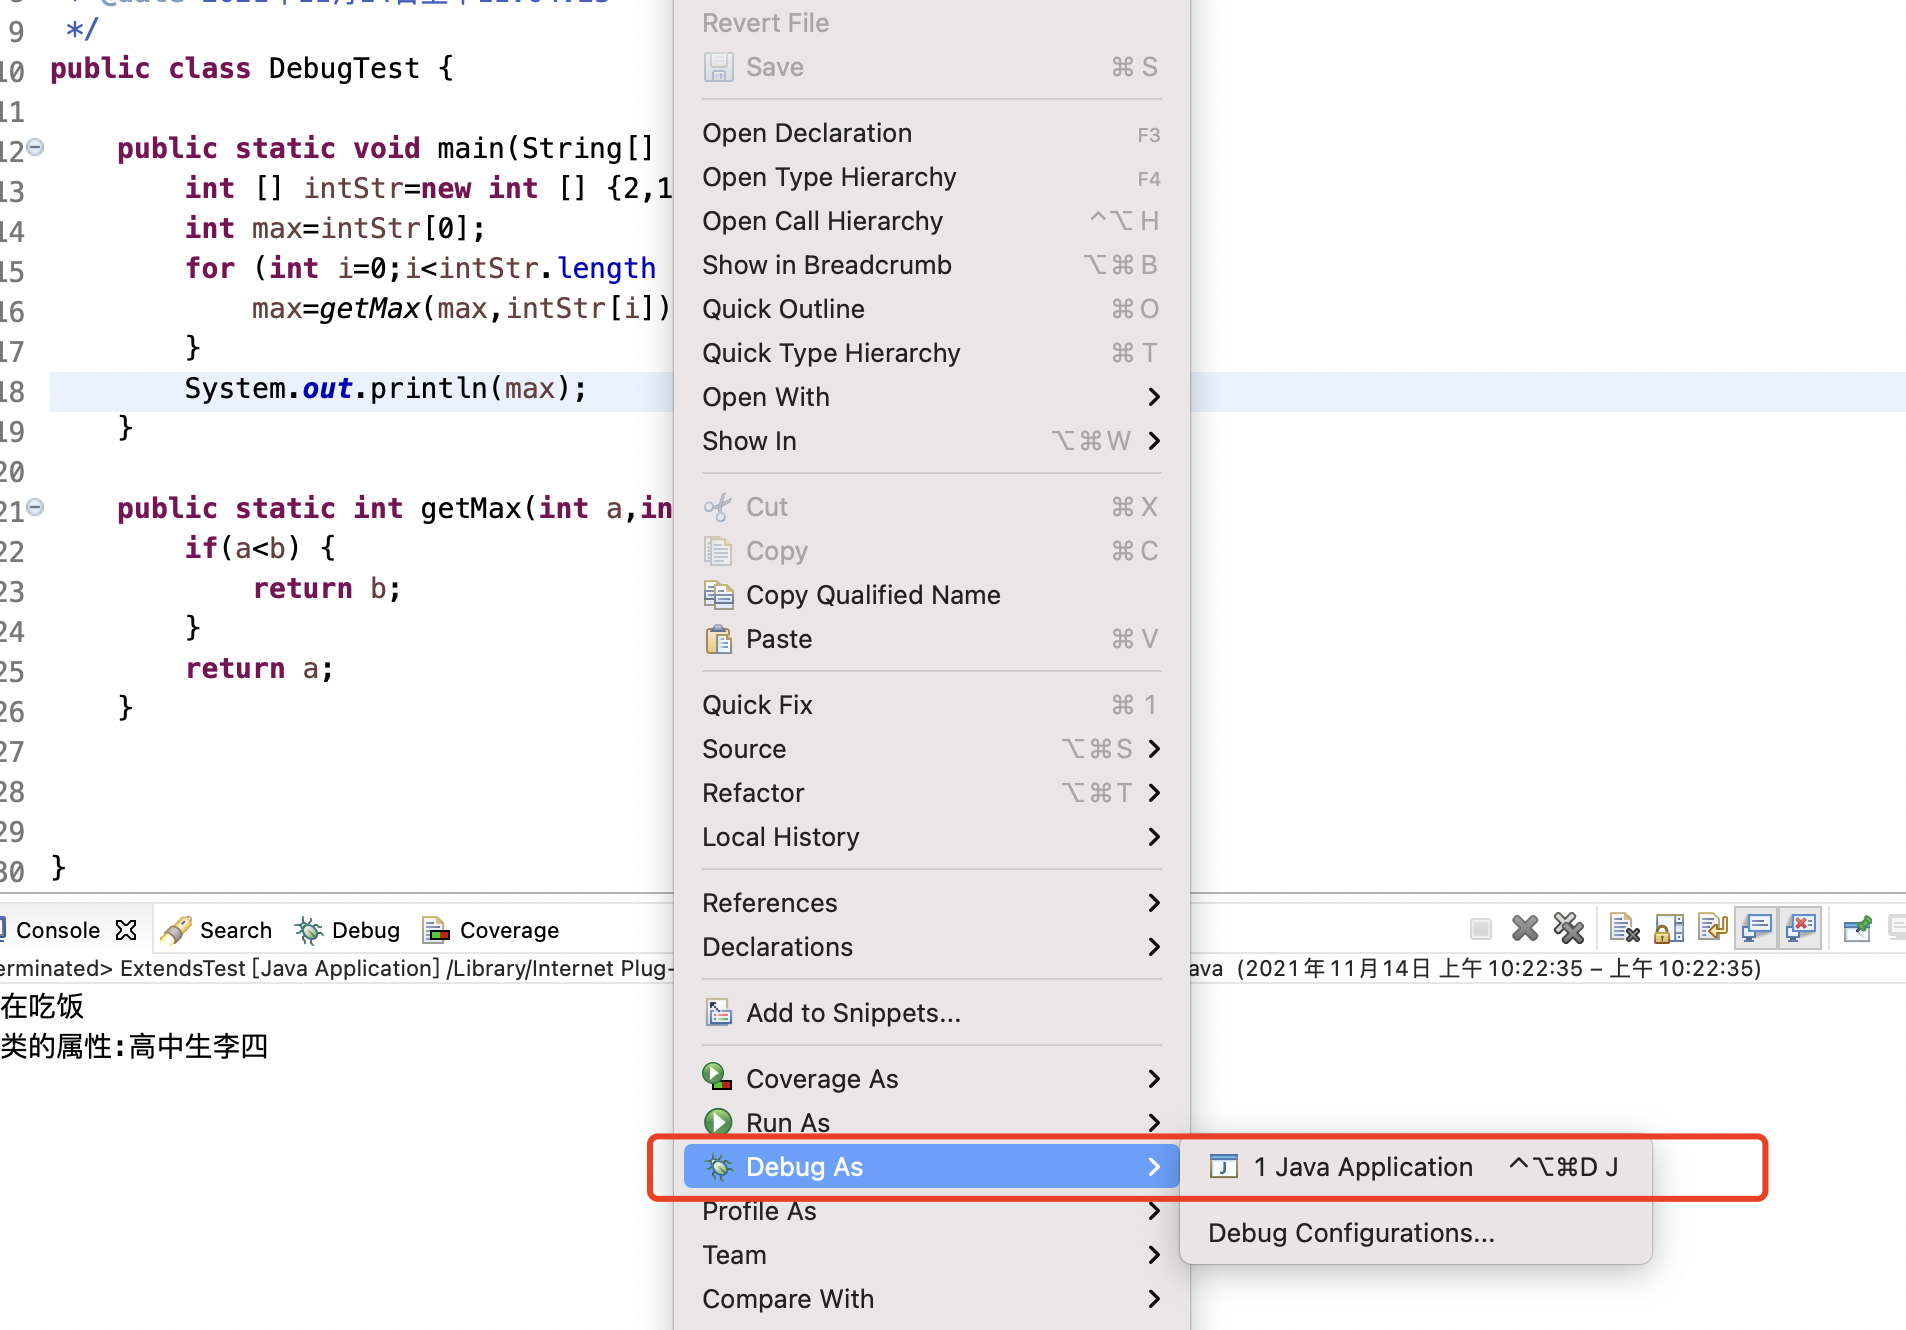Clear Console using the document-X icon
The image size is (1906, 1330).
[1624, 929]
